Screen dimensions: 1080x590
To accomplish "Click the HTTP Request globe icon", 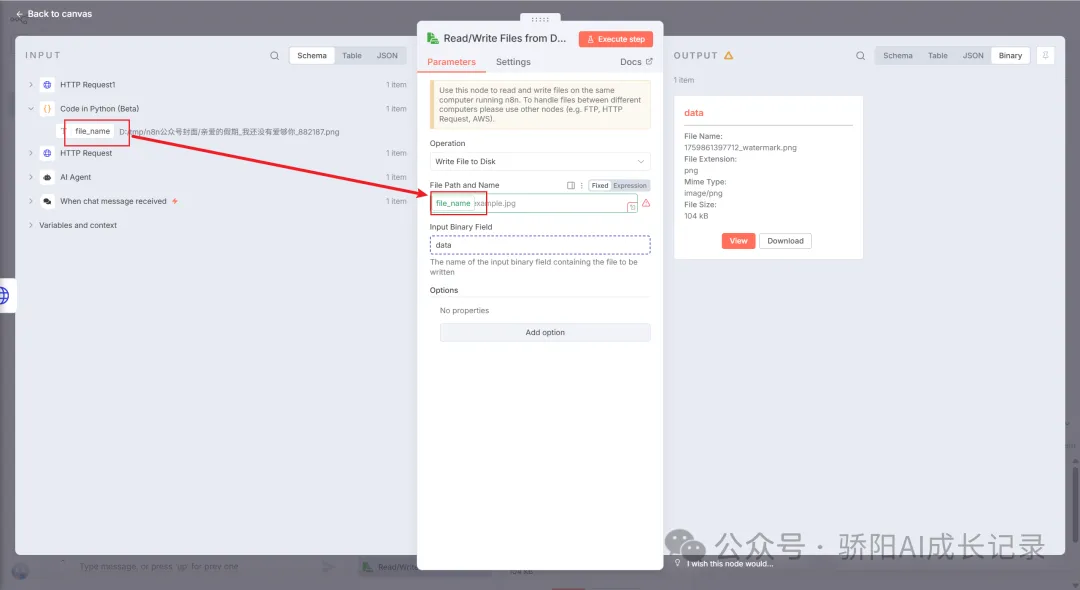I will coord(47,153).
